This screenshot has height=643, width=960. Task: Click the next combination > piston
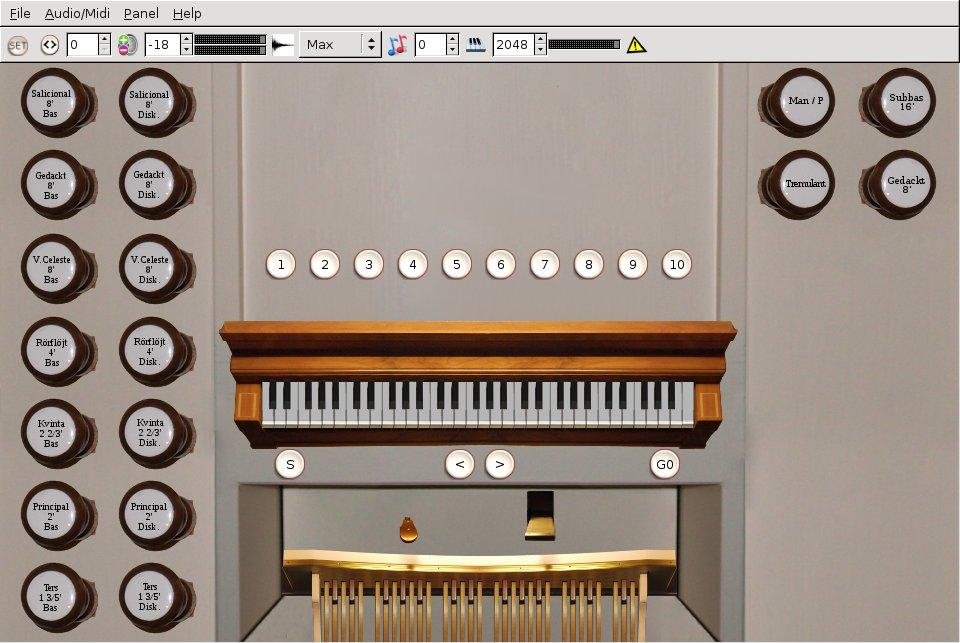pyautogui.click(x=500, y=465)
